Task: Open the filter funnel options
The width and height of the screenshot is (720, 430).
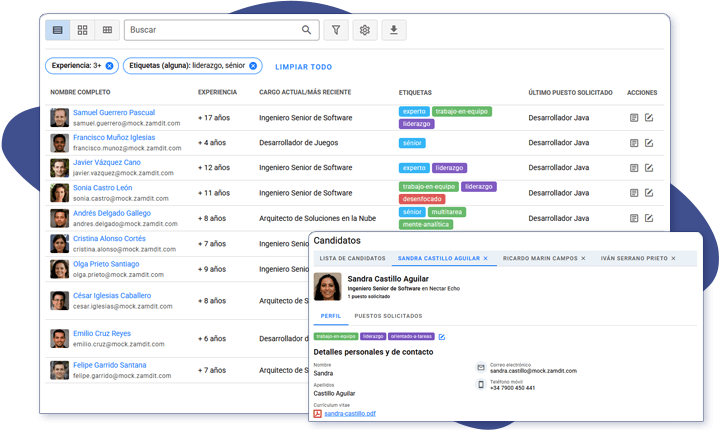Action: 337,30
